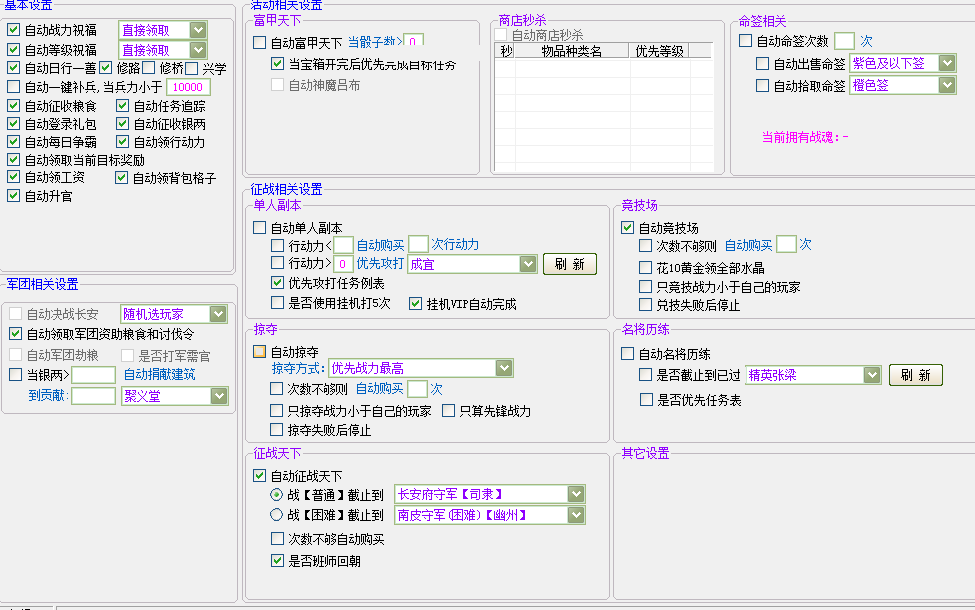Open 成宜 target dropdown
This screenshot has width=975, height=610.
528,264
